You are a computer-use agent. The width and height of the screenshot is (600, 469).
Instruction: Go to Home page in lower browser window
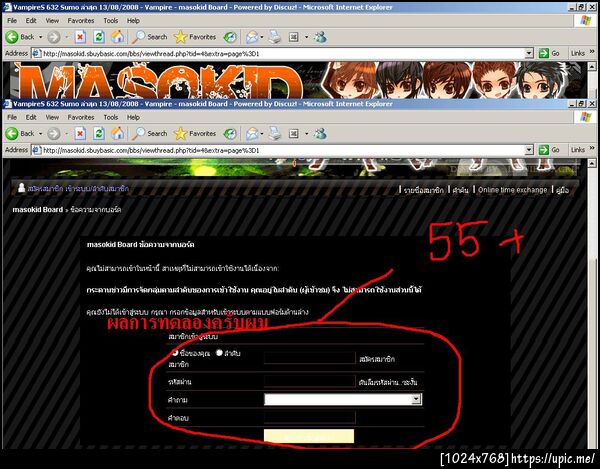pos(117,134)
